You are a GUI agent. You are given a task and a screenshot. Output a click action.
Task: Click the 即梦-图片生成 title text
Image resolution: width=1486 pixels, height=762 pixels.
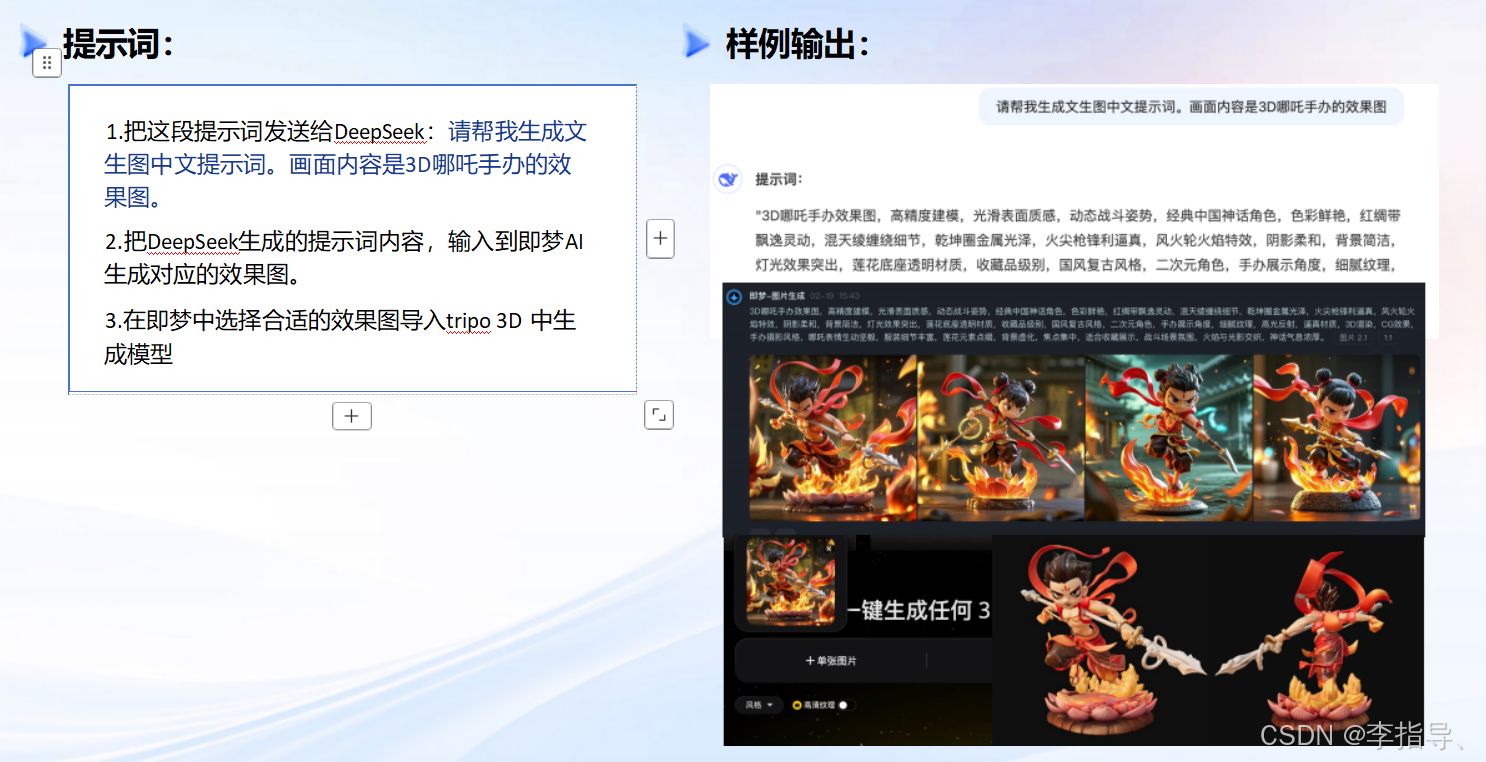776,297
